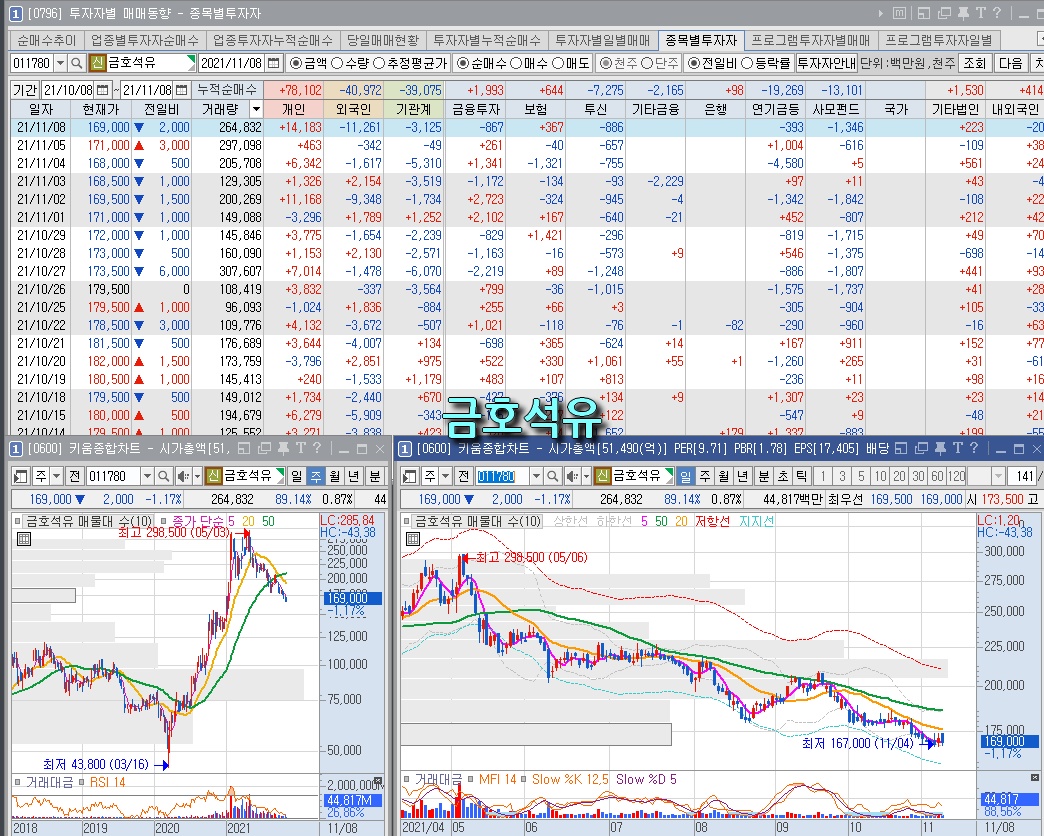
Task: Switch to the 당일매매현황 tab
Action: click(383, 41)
